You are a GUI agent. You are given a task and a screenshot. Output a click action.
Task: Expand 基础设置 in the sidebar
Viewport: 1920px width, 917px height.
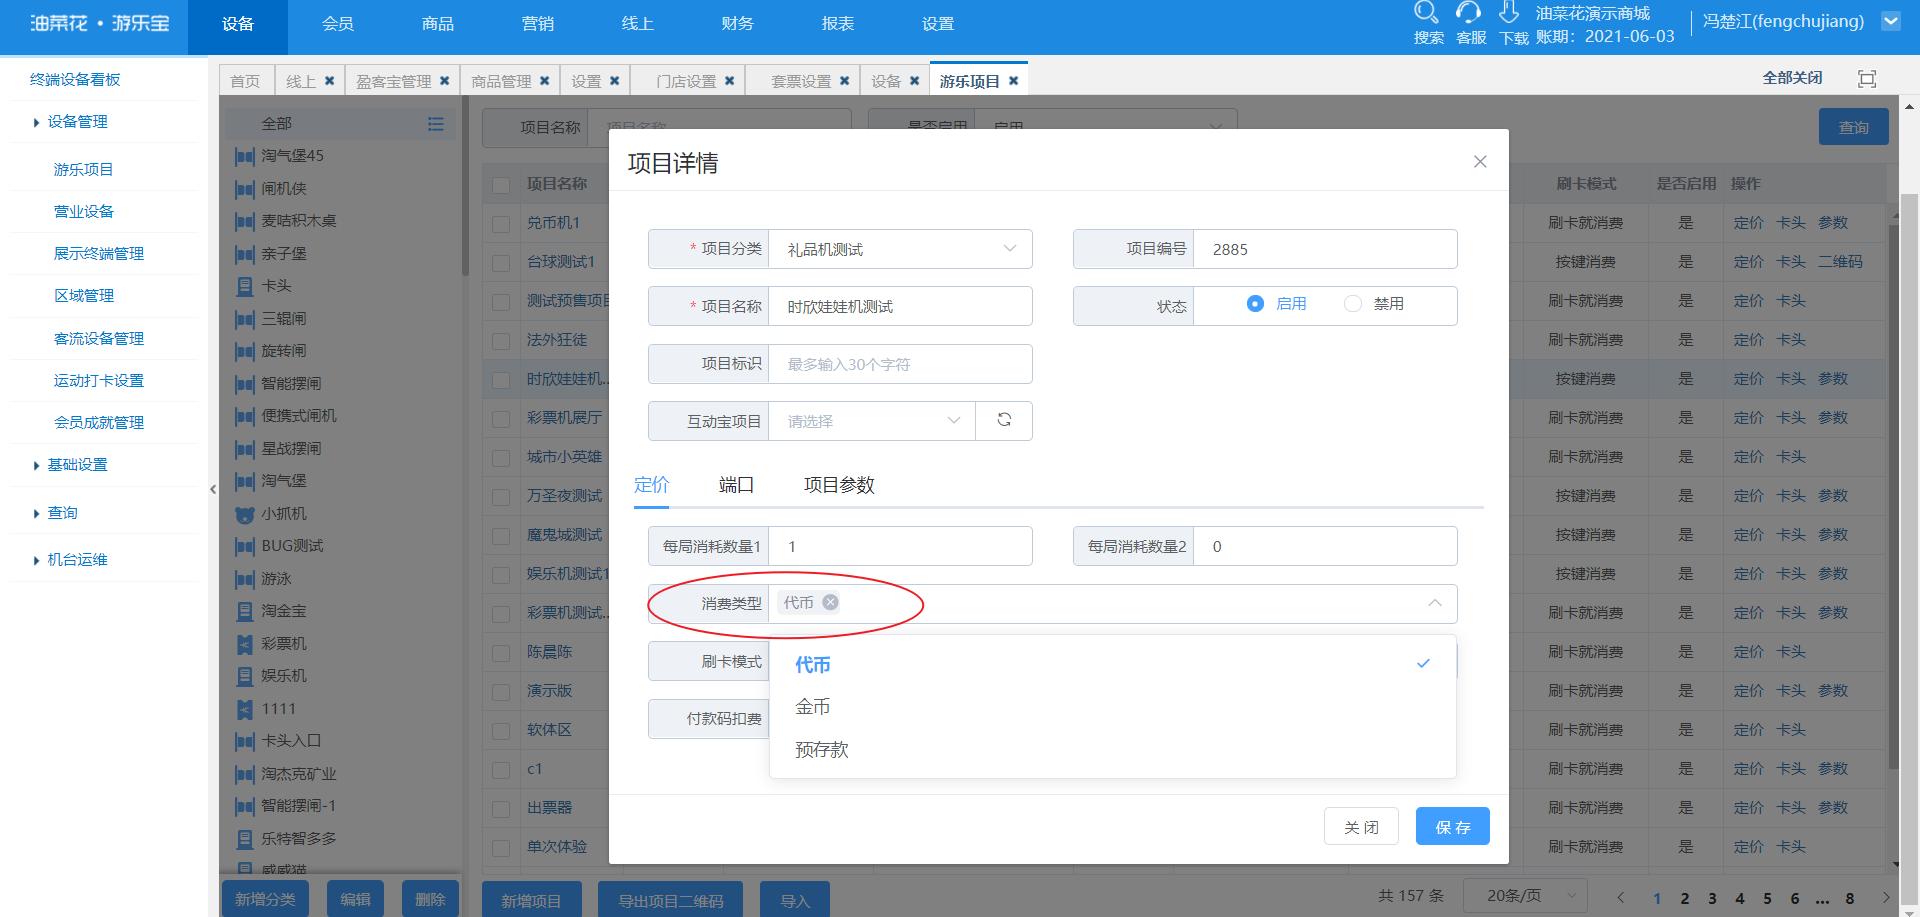[x=77, y=465]
